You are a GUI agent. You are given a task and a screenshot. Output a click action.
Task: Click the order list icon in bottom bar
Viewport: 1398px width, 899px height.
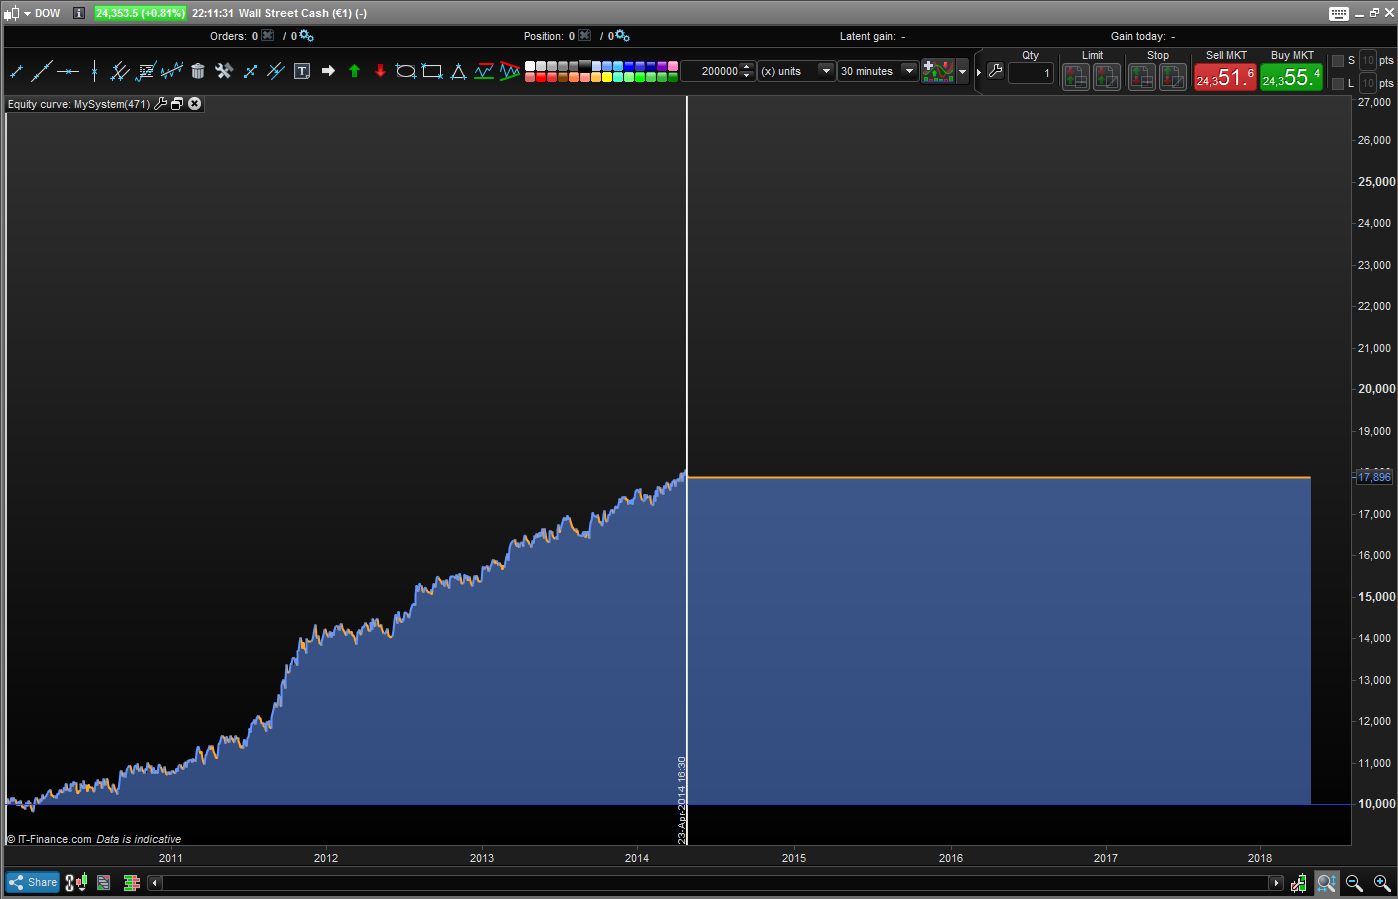point(103,883)
